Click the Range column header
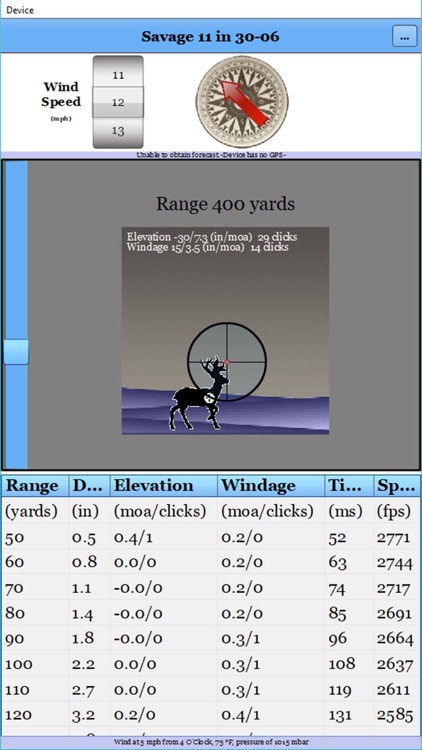The image size is (422, 750). pyautogui.click(x=35, y=486)
